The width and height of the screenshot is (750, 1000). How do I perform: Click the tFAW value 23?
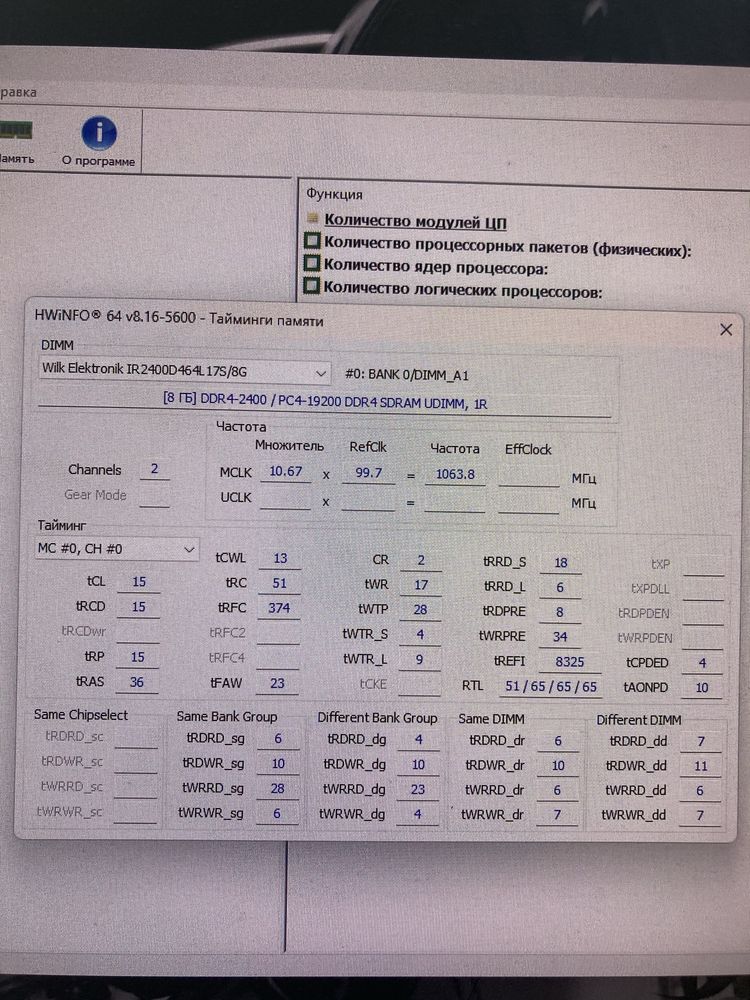(x=277, y=684)
